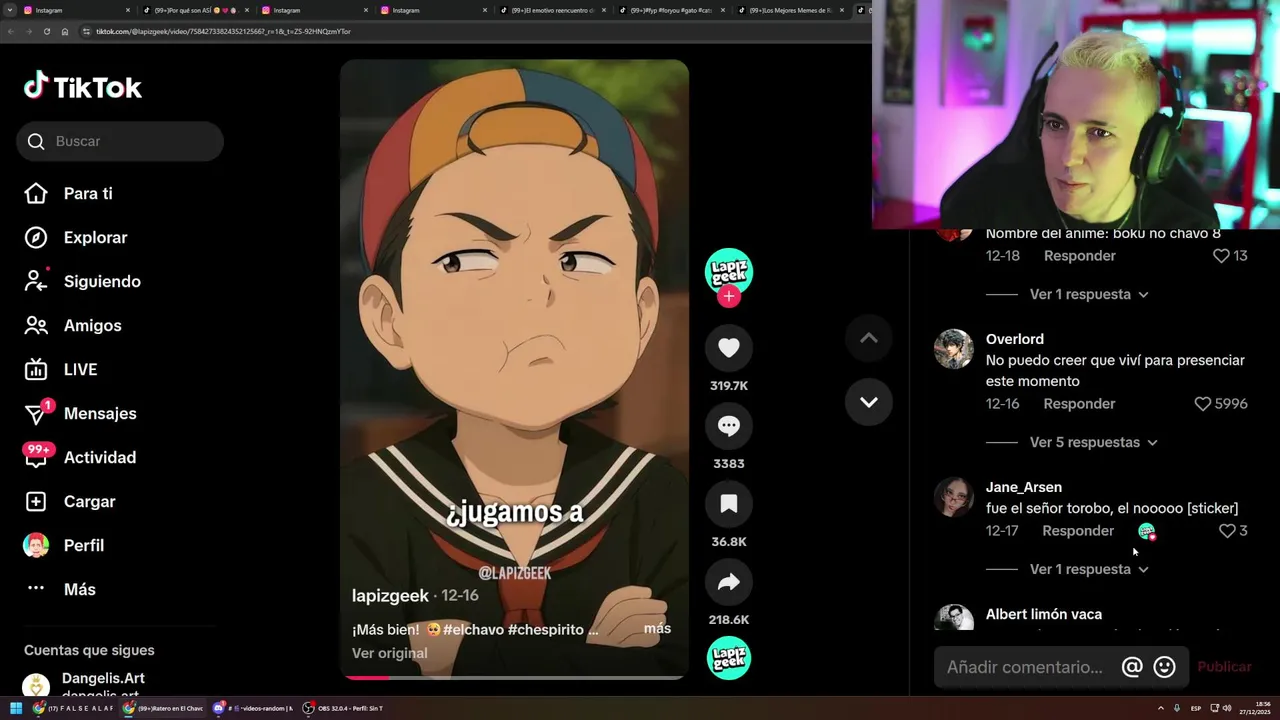This screenshot has height=720, width=1280.
Task: Go to previous video with up chevron
Action: [869, 338]
